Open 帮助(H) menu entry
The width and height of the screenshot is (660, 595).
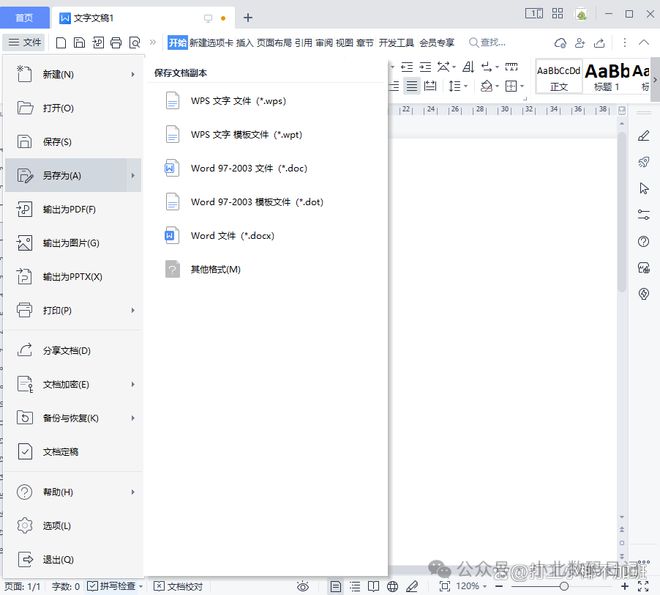click(73, 492)
